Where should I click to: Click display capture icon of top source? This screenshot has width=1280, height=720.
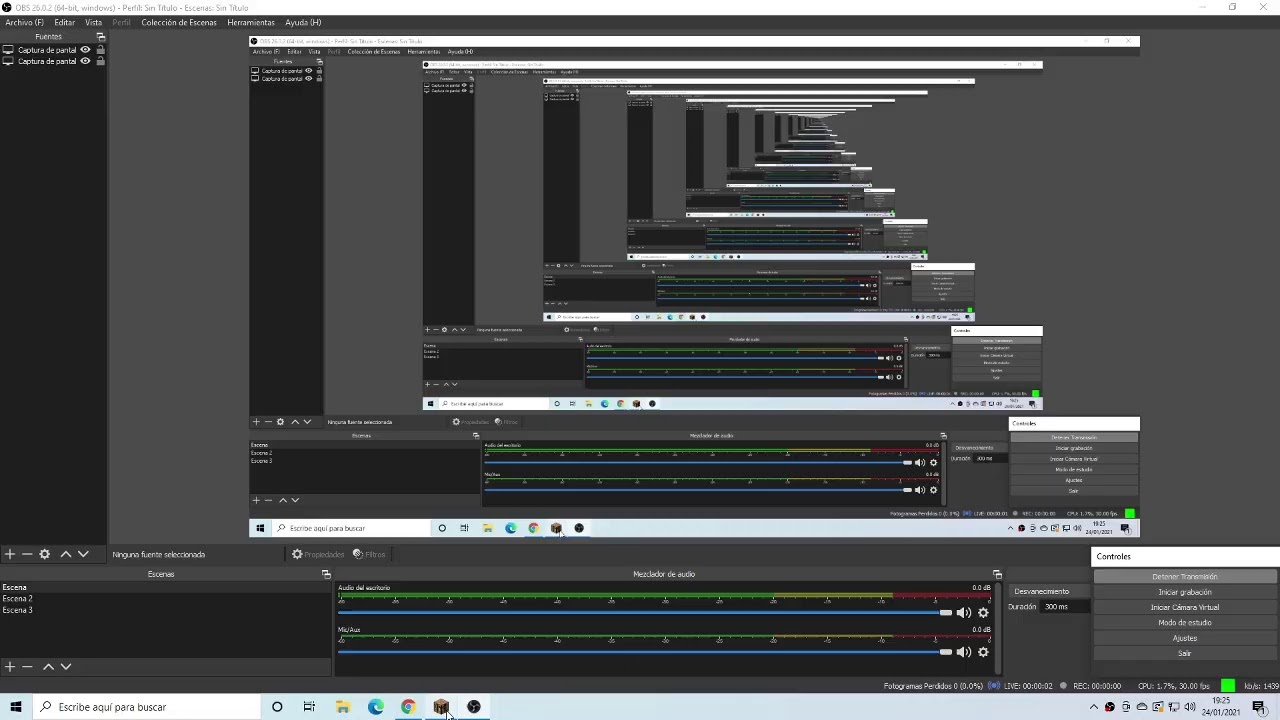click(8, 50)
